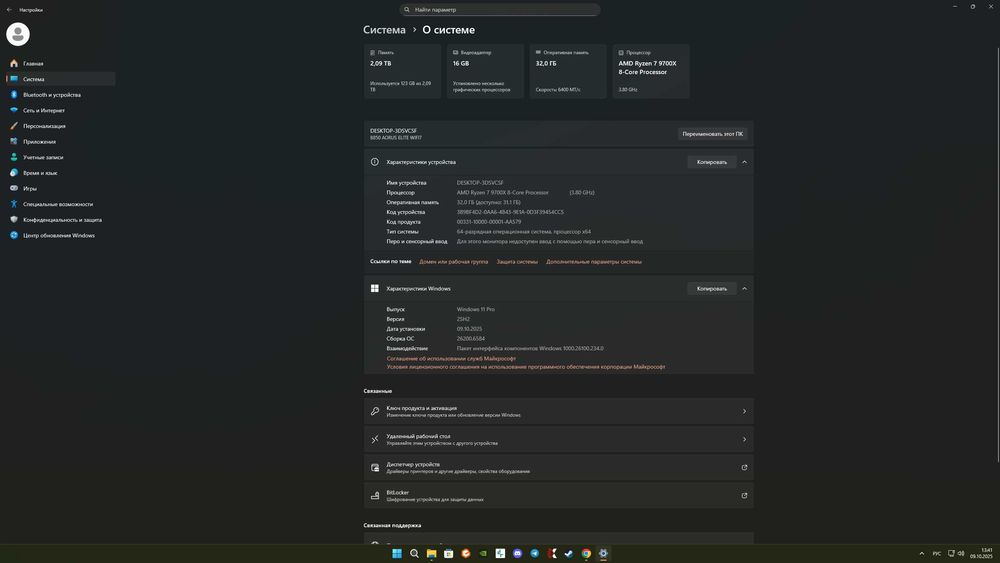Copy device specs with Копировать button
The width and height of the screenshot is (1000, 563).
pyautogui.click(x=712, y=162)
